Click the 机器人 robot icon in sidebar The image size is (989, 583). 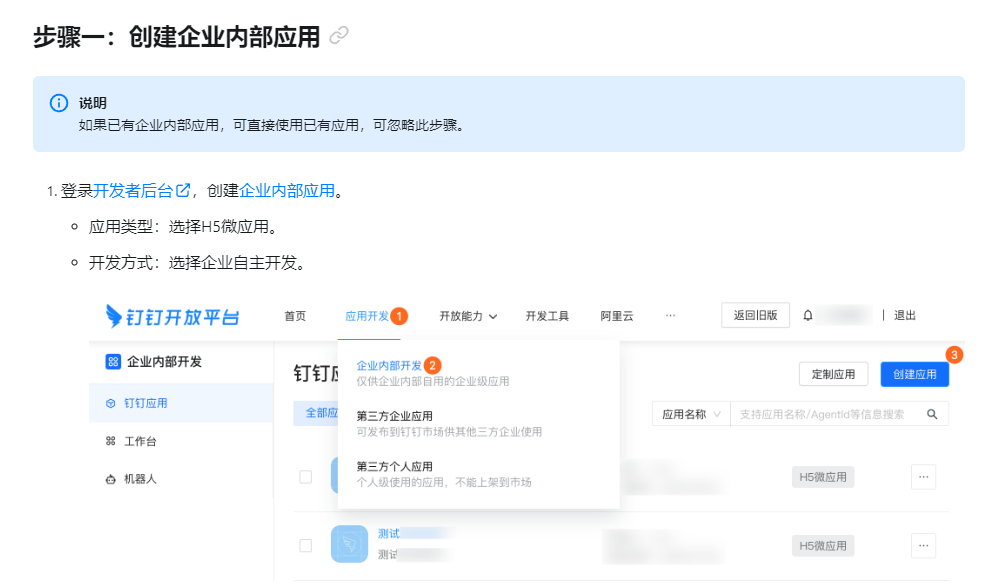click(x=110, y=479)
